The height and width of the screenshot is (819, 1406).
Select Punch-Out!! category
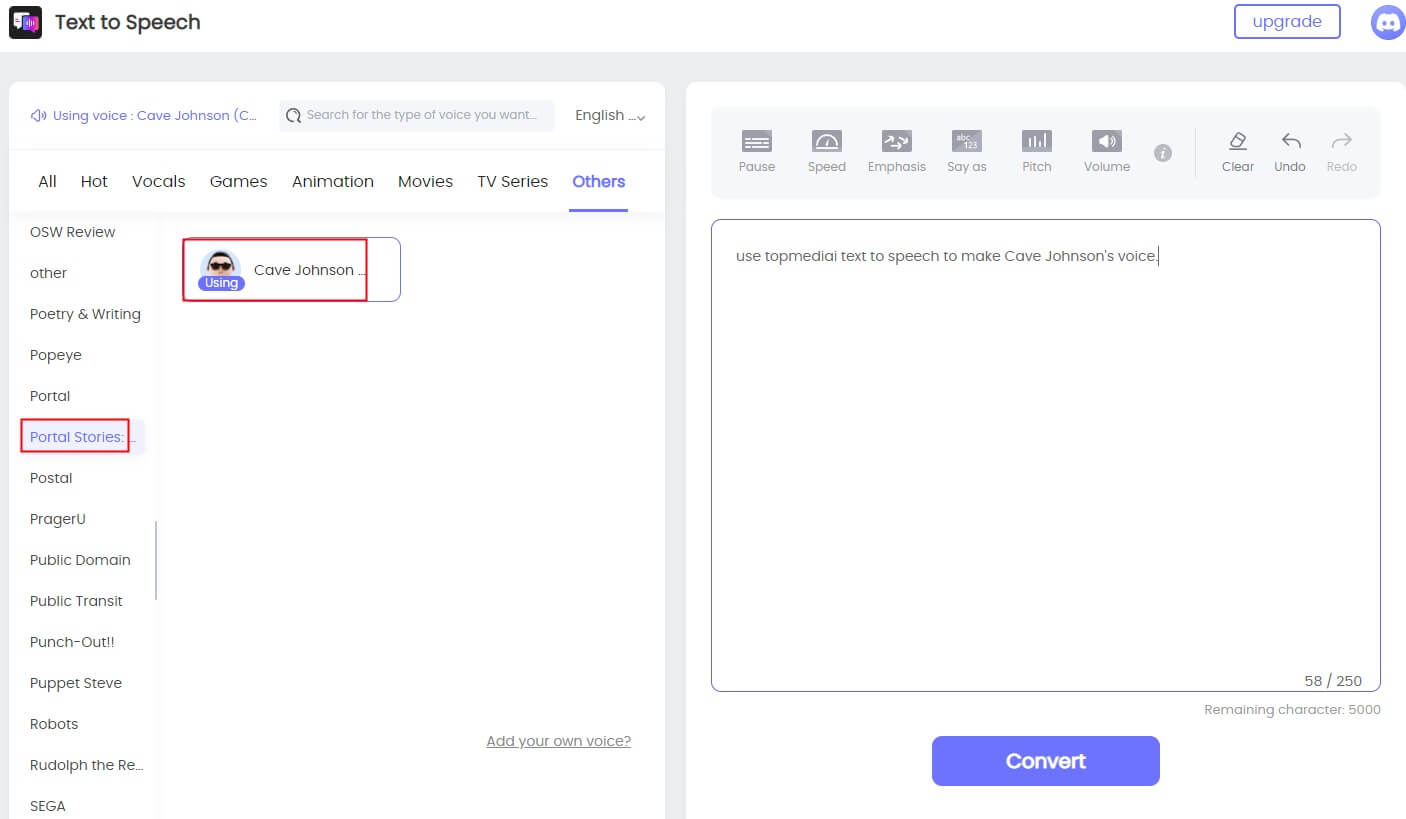coord(72,642)
